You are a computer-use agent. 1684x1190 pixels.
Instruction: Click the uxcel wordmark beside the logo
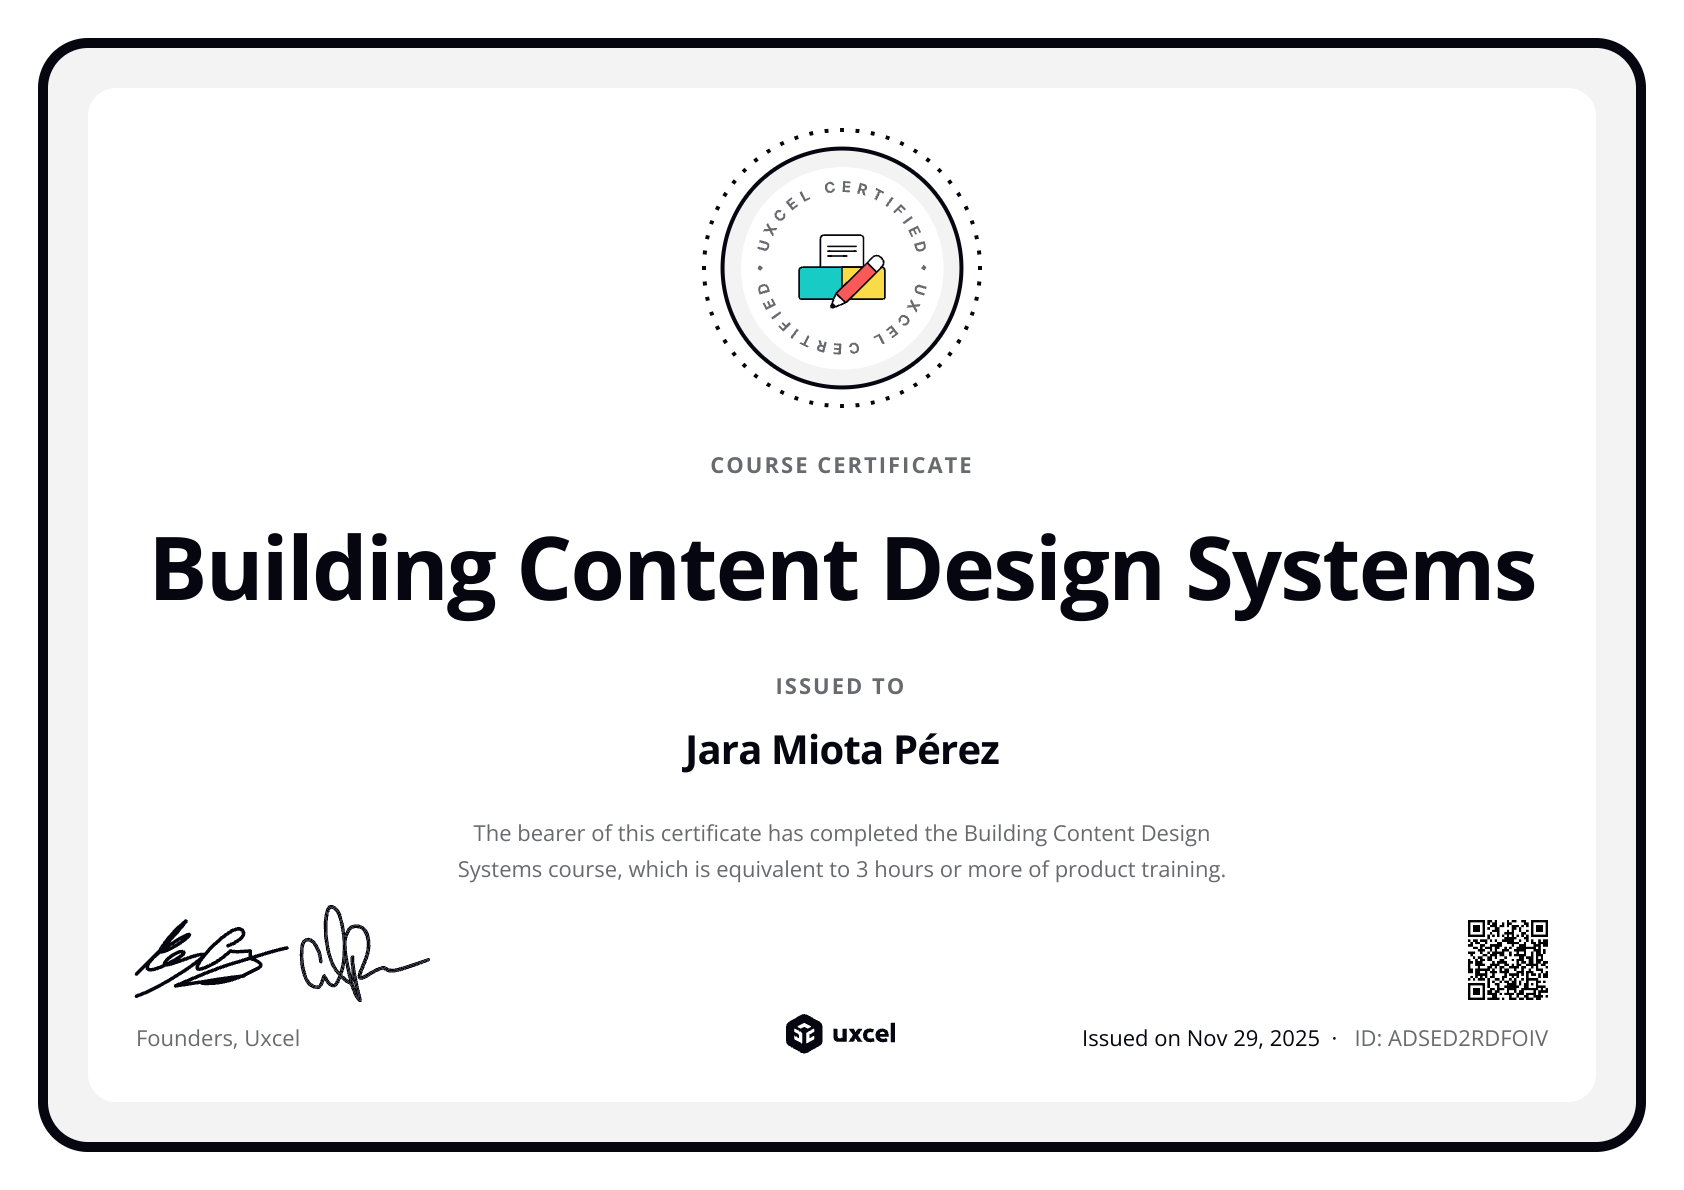click(866, 1036)
